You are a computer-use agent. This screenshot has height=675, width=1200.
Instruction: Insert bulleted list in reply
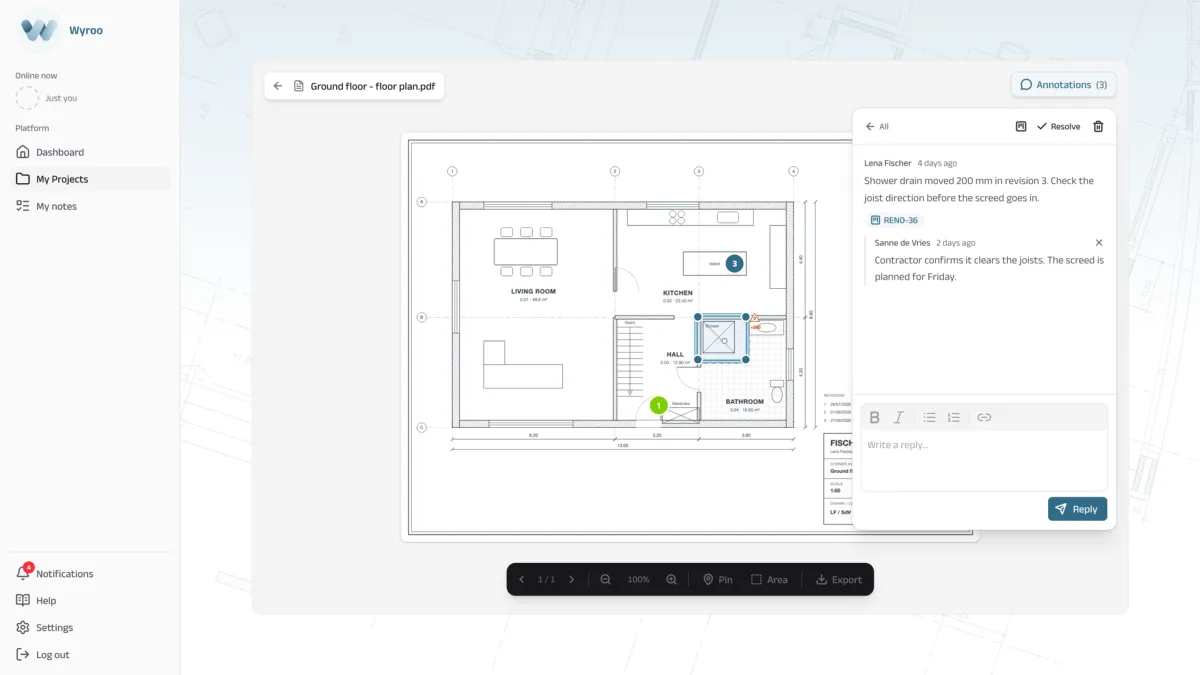(929, 417)
